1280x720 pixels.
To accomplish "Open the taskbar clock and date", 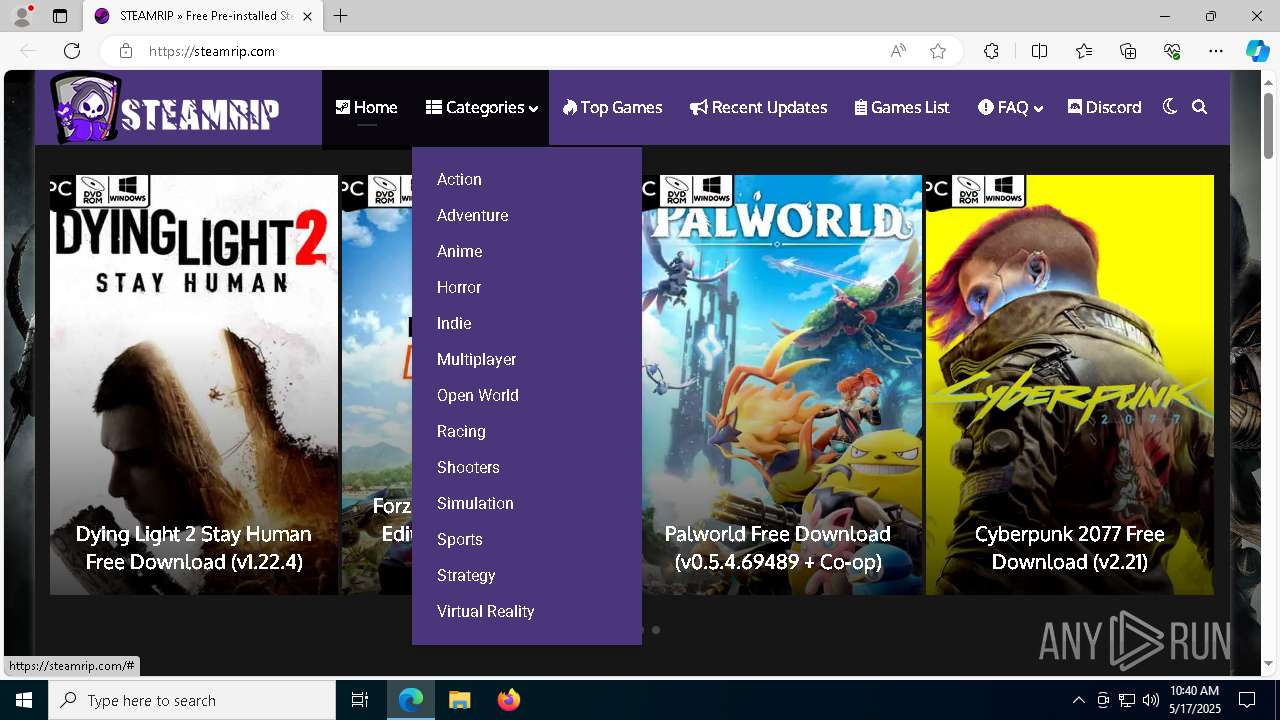I will (x=1195, y=700).
